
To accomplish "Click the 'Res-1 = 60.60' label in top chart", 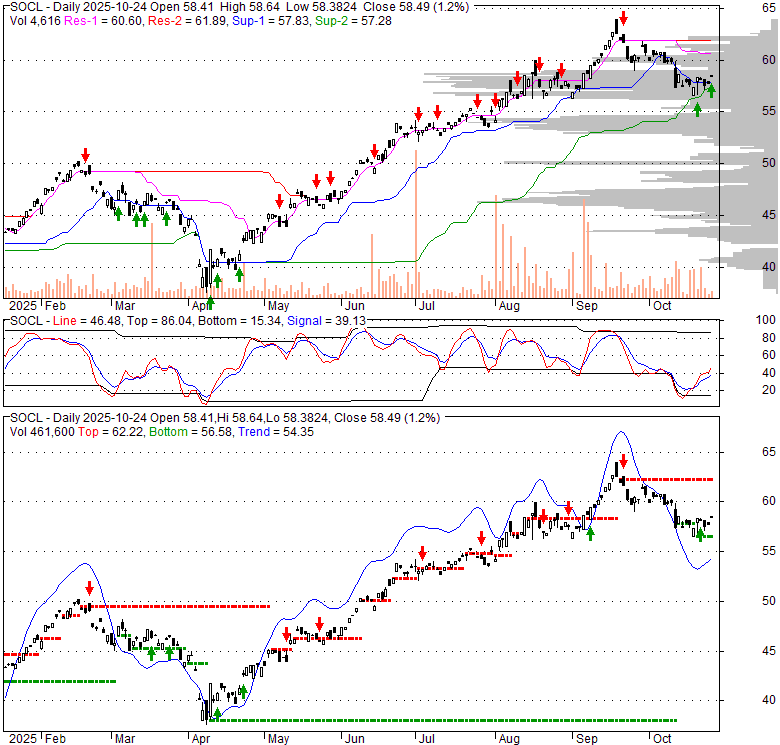I will pos(103,21).
